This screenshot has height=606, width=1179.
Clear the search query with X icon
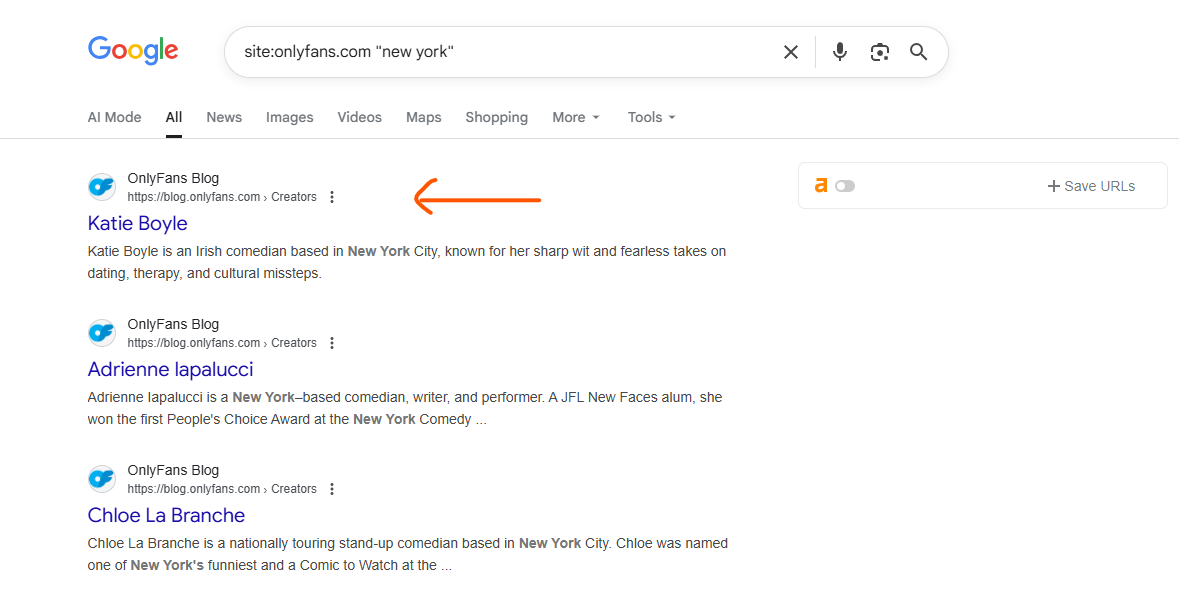click(790, 52)
